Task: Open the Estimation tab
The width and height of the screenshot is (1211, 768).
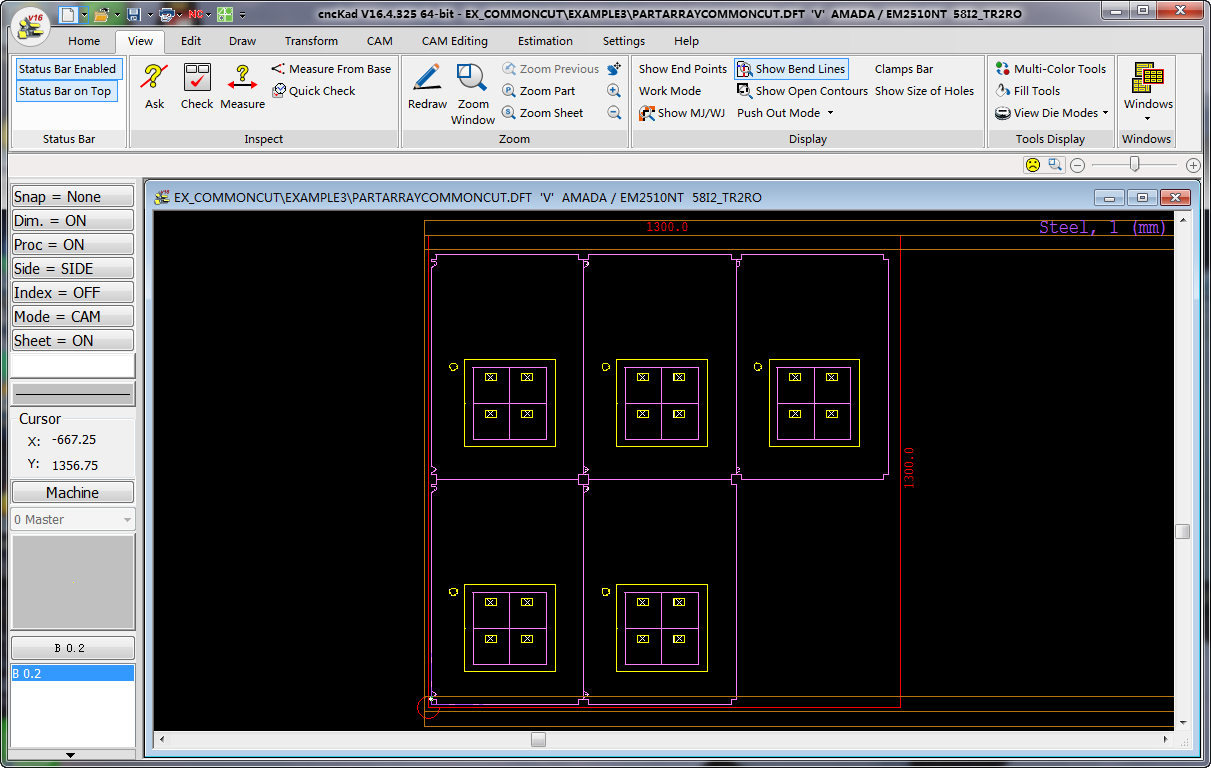Action: click(545, 41)
